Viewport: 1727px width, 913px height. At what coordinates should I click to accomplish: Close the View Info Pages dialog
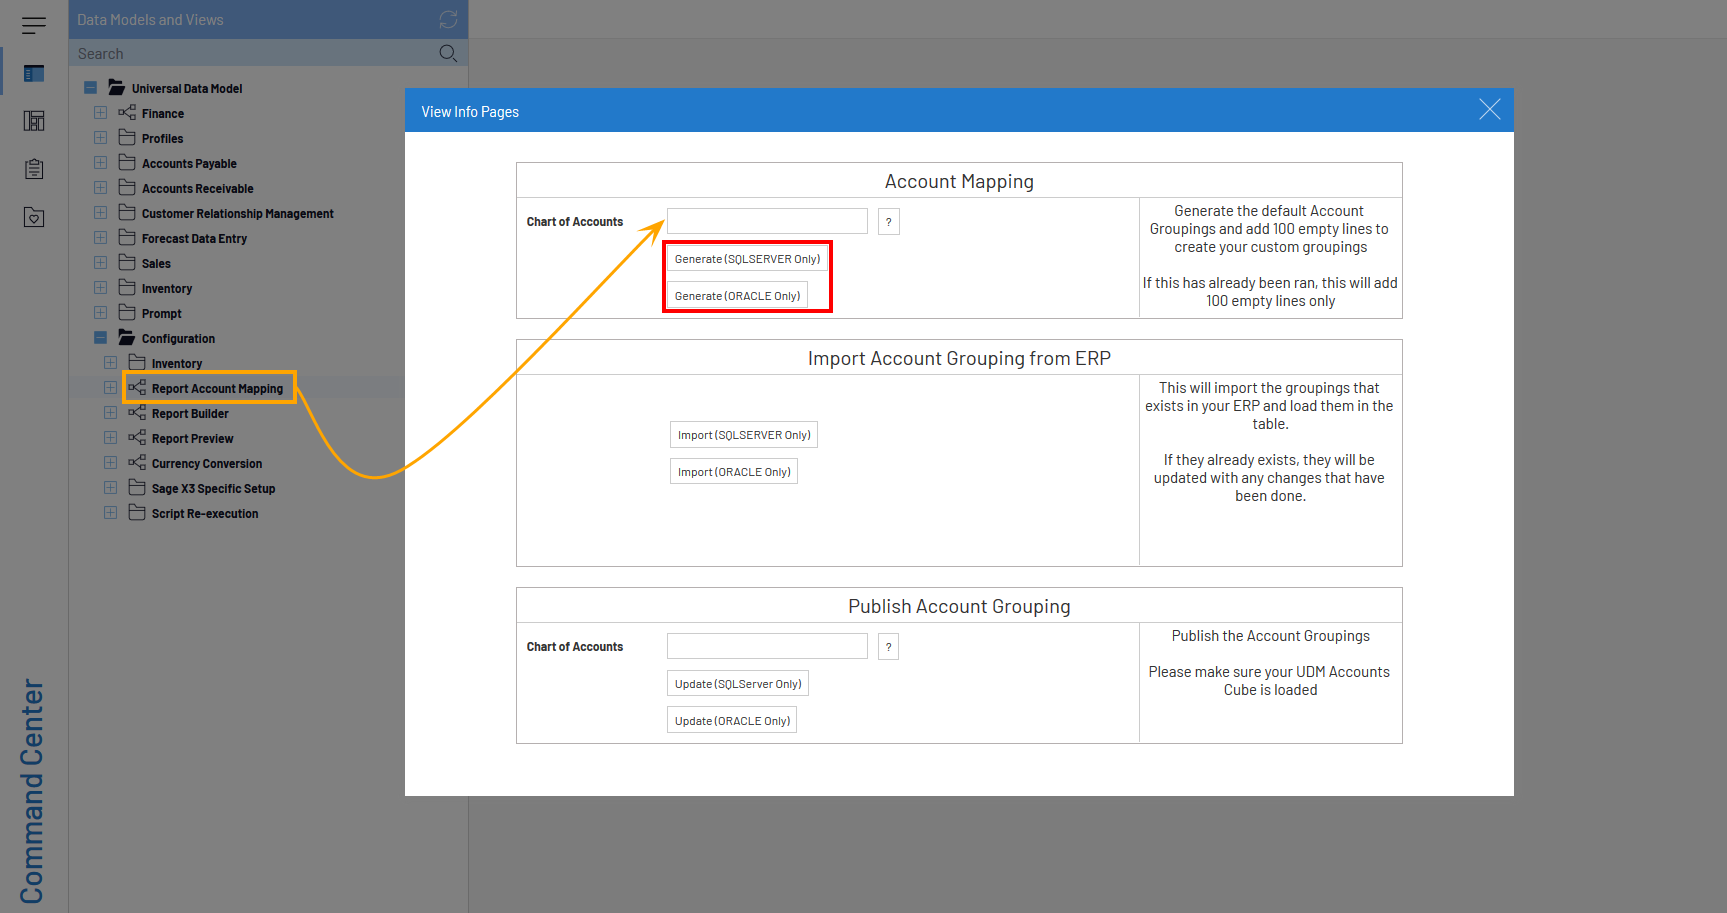point(1489,110)
